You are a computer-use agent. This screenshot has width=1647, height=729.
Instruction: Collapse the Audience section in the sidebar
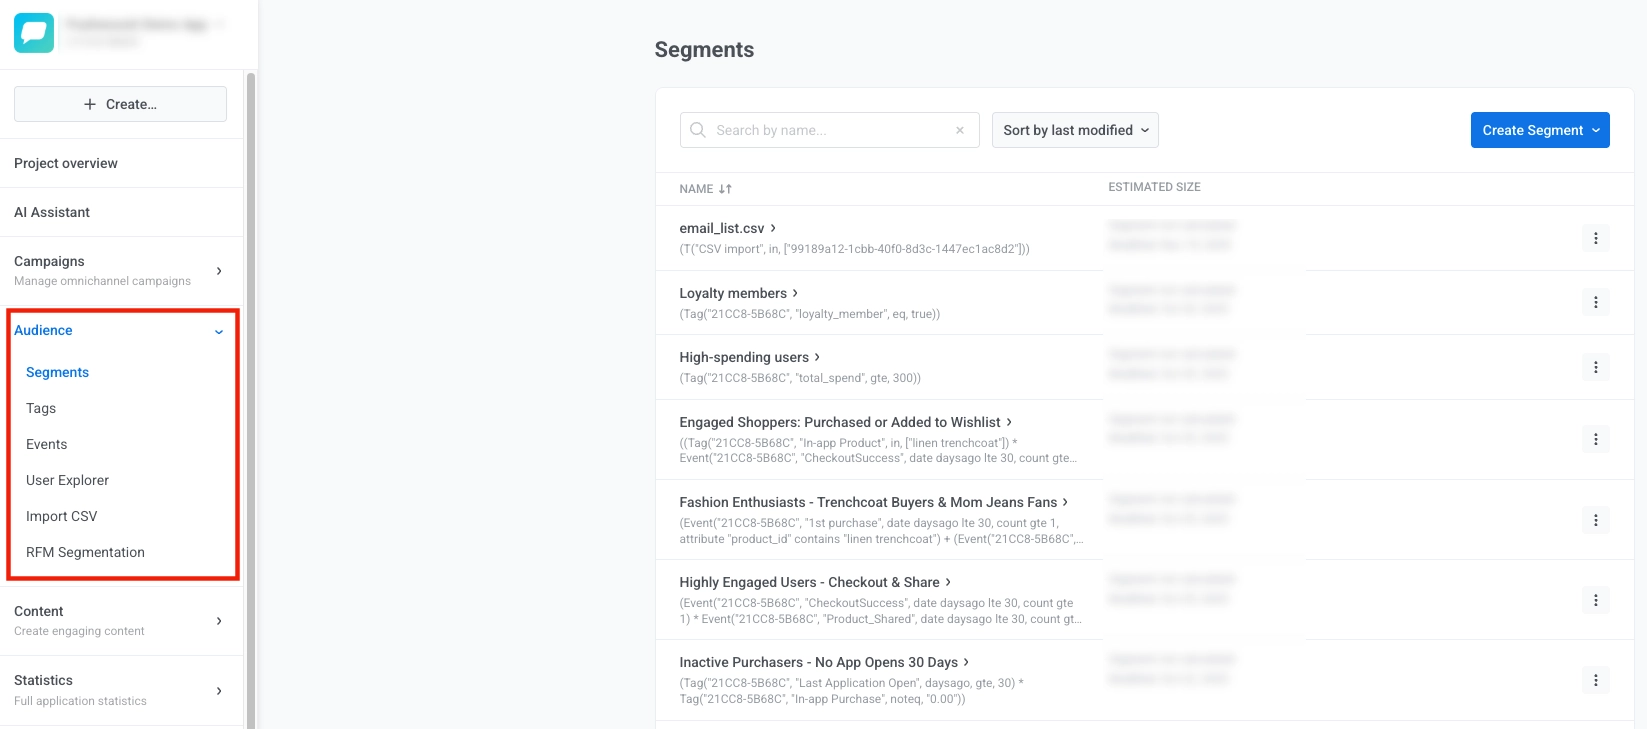pyautogui.click(x=218, y=331)
